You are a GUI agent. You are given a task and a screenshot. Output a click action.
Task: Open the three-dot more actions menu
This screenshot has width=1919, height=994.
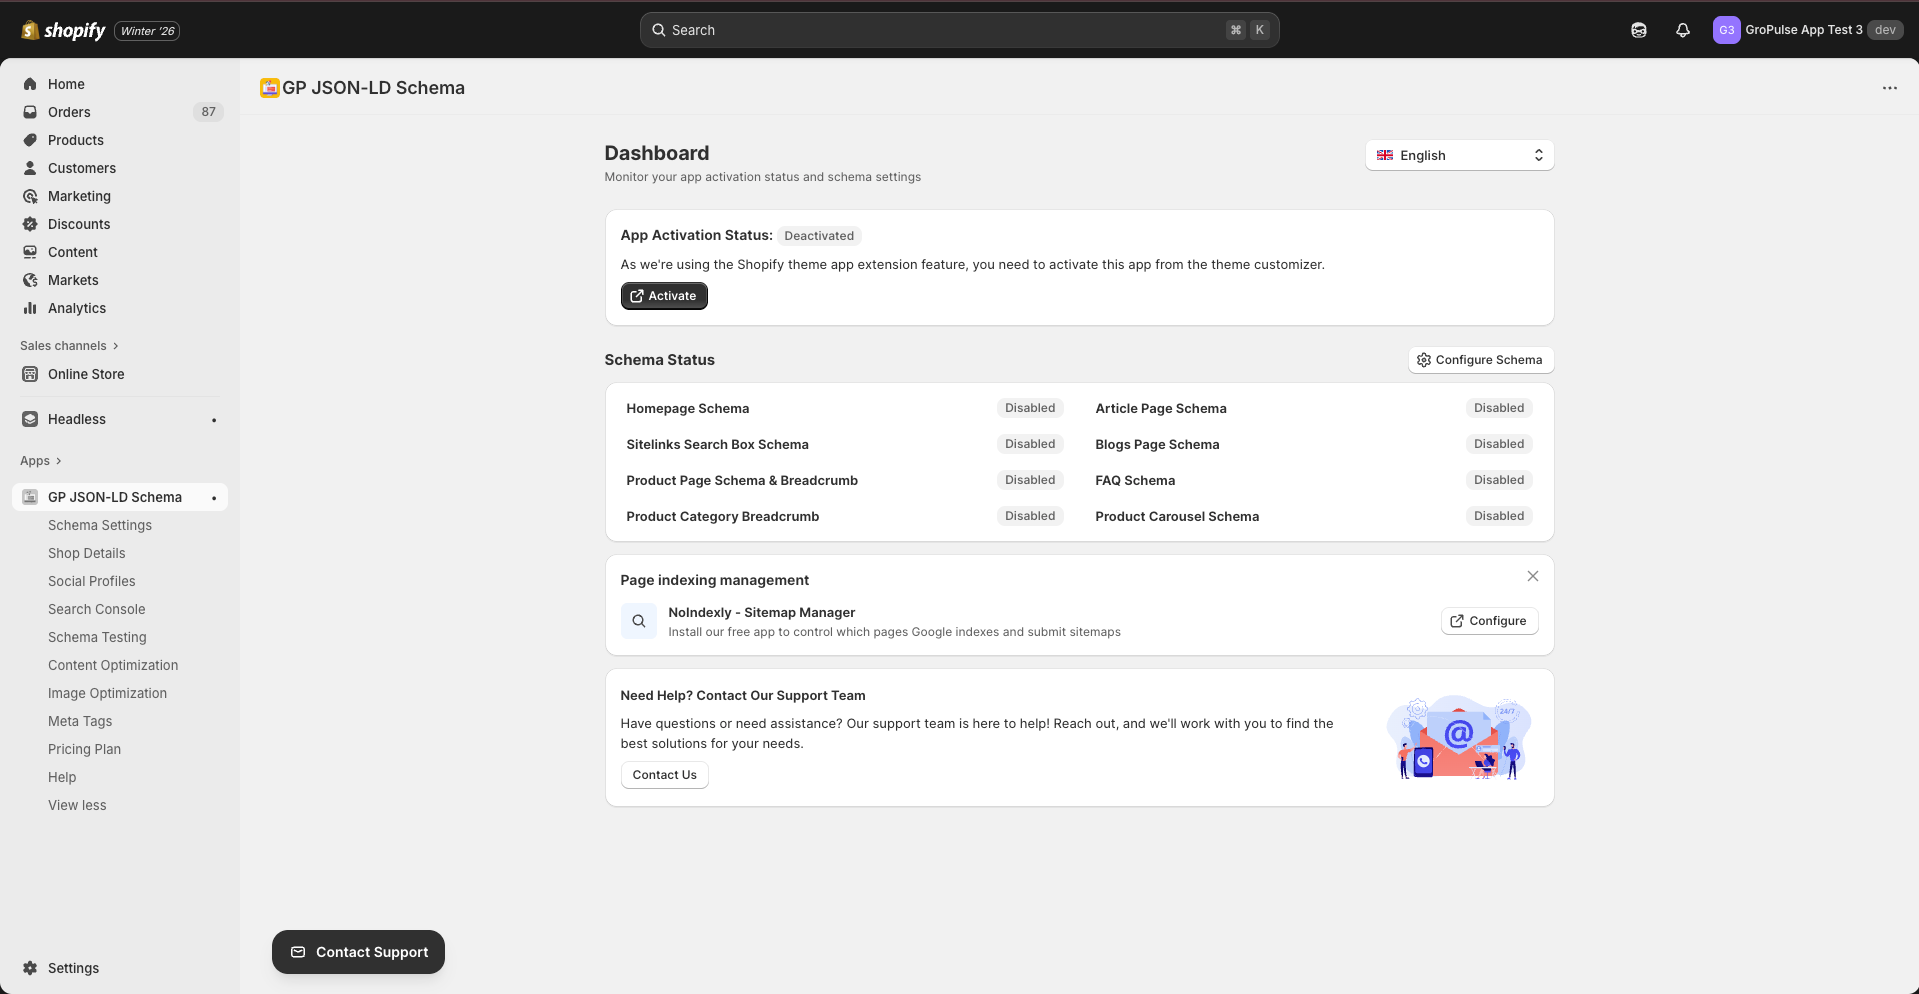[x=1889, y=88]
